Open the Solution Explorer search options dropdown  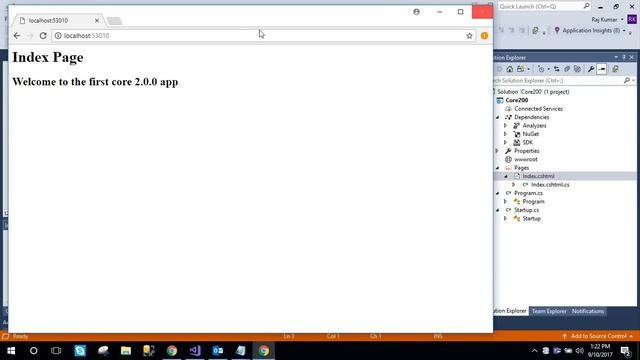[633, 81]
